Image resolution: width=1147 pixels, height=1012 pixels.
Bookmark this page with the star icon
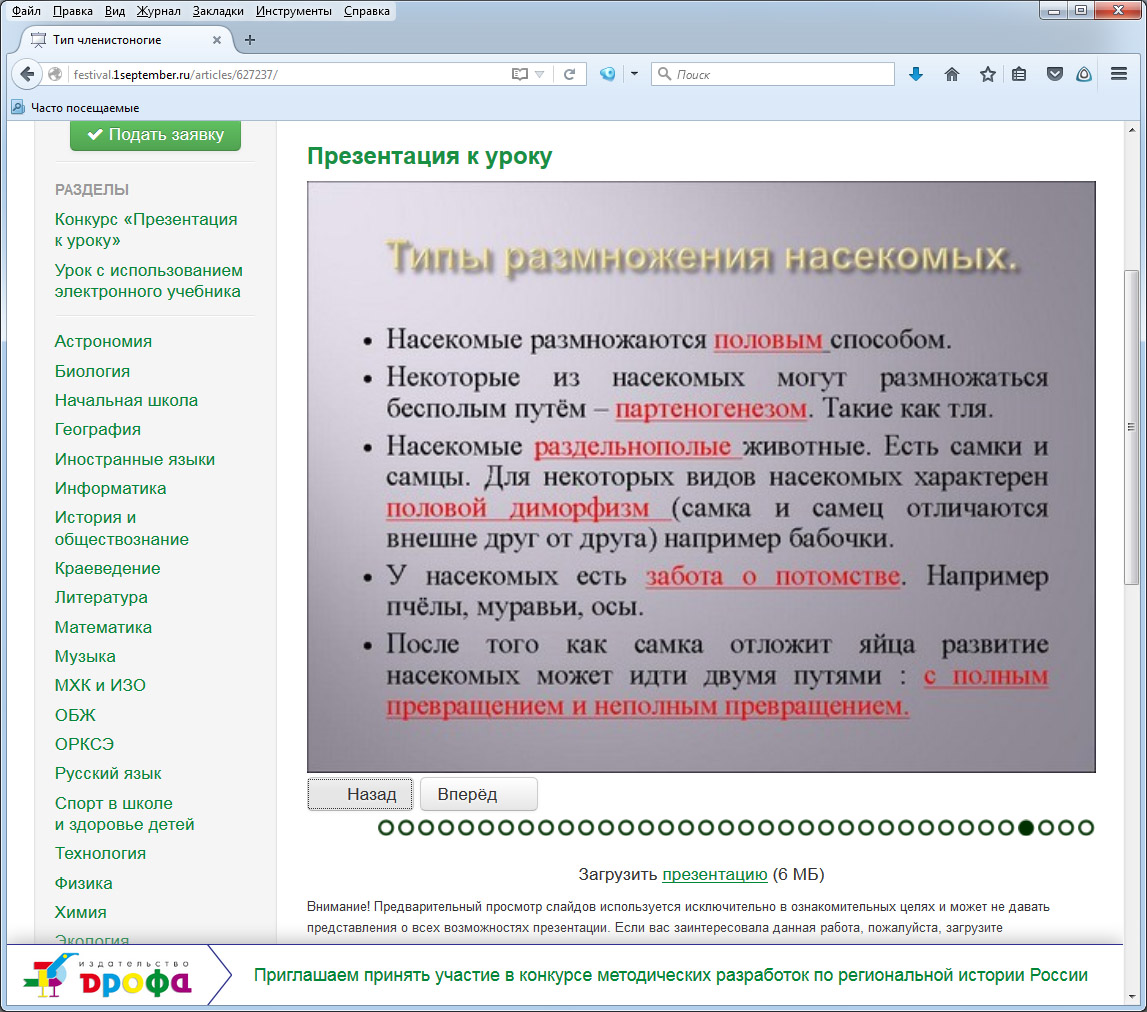pos(987,74)
